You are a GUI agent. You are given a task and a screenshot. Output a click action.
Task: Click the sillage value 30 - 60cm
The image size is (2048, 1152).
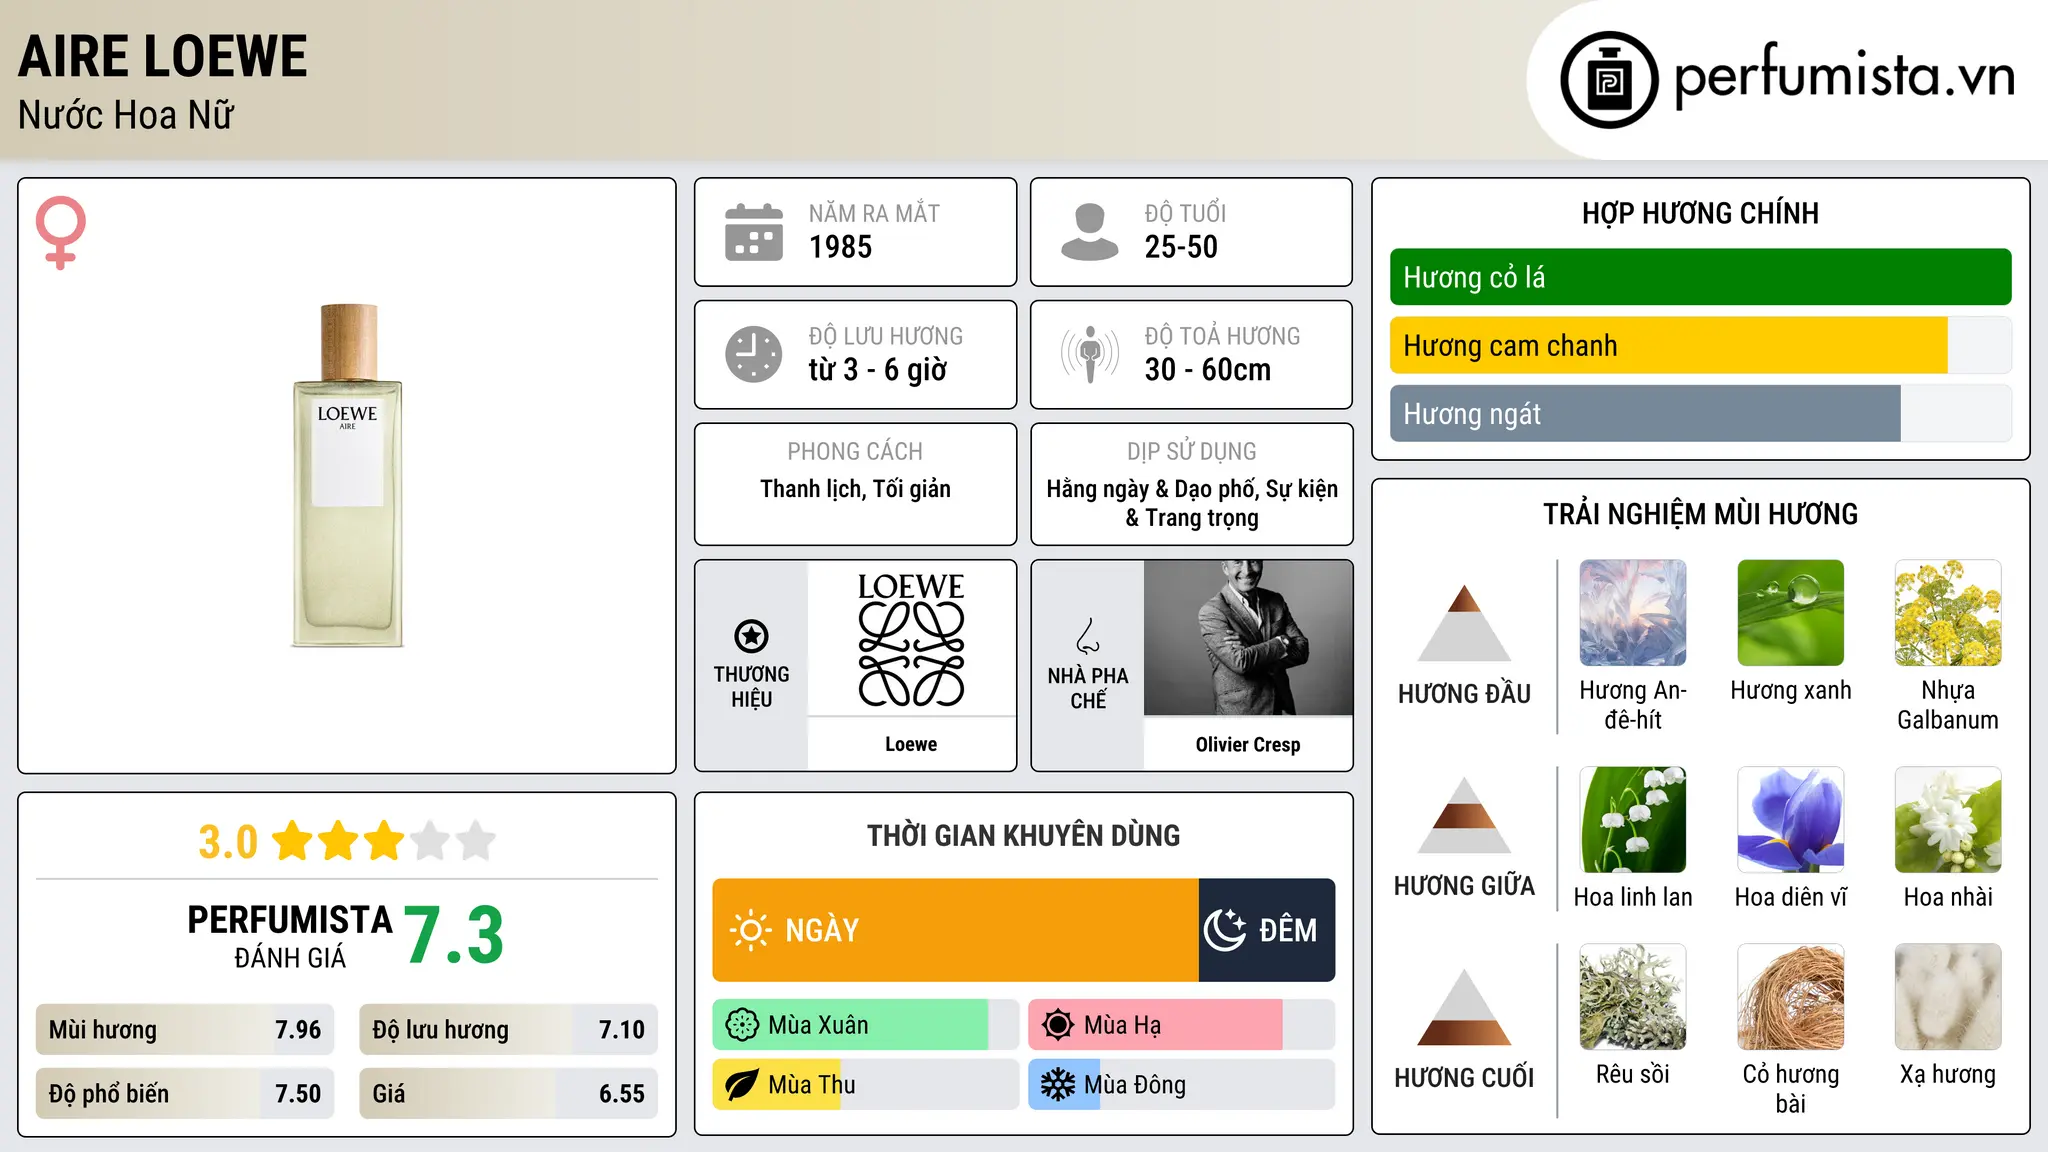(1208, 370)
